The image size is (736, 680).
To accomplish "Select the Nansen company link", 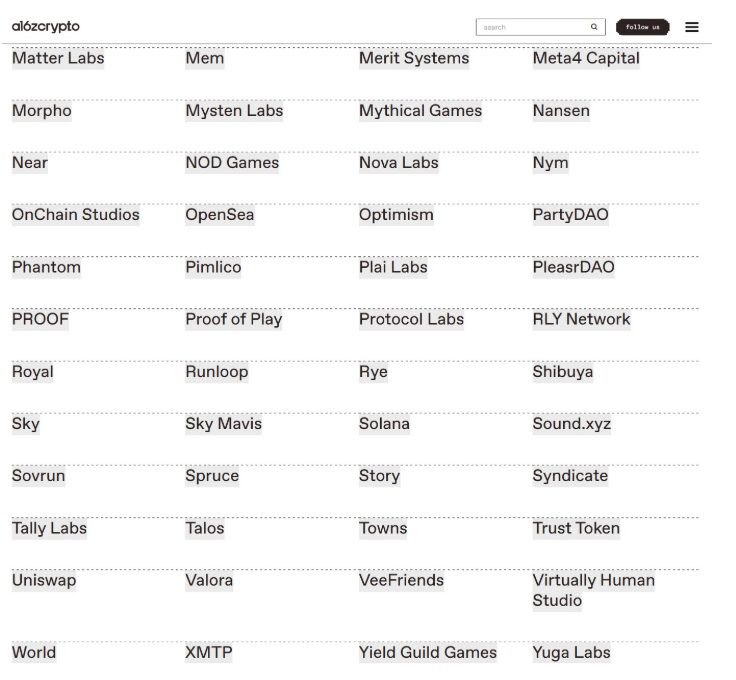I will 561,111.
